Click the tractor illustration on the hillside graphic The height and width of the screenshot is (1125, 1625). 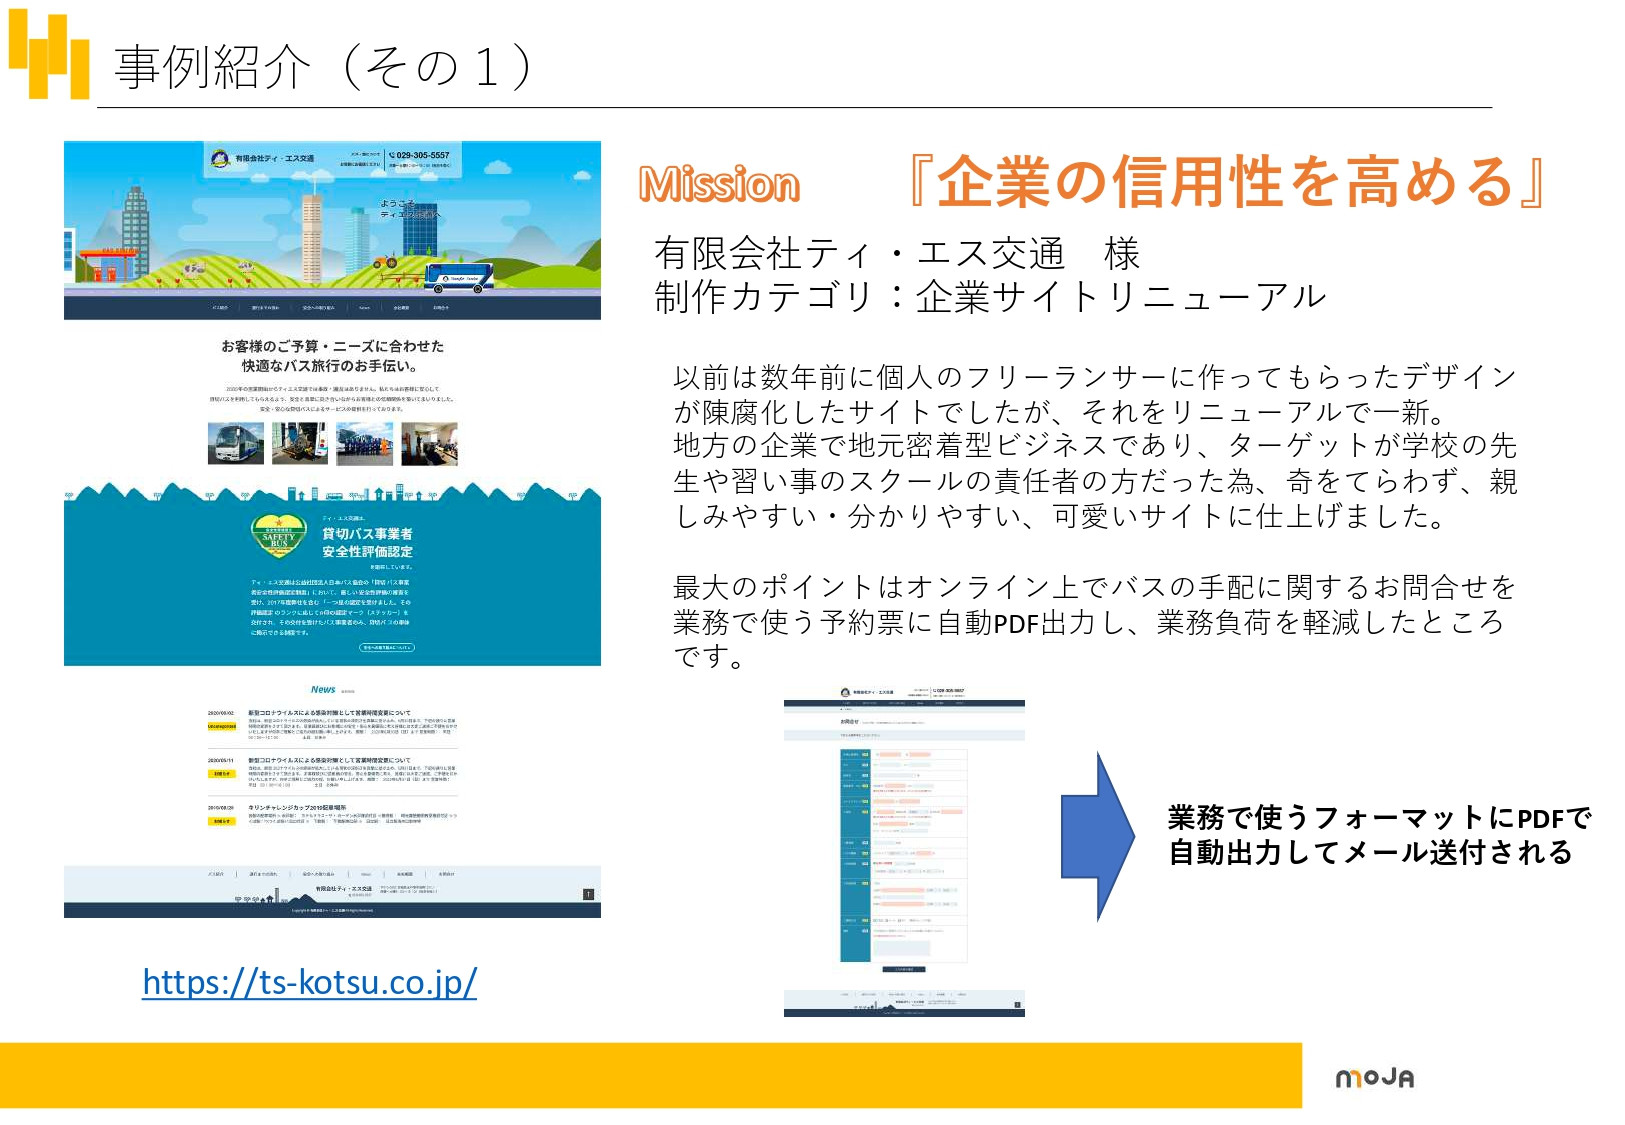coord(385,261)
